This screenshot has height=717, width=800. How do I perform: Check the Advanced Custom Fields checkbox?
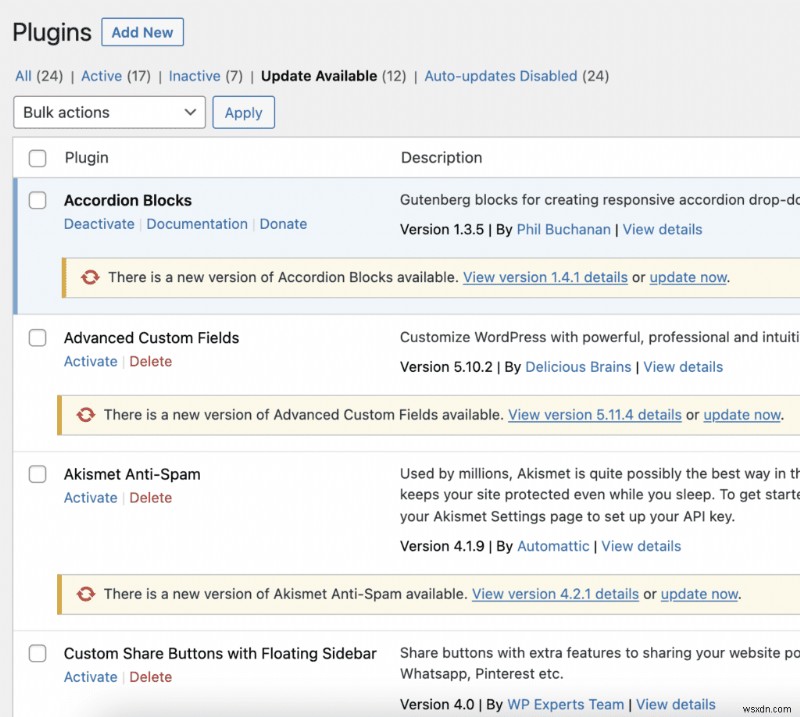pos(37,338)
